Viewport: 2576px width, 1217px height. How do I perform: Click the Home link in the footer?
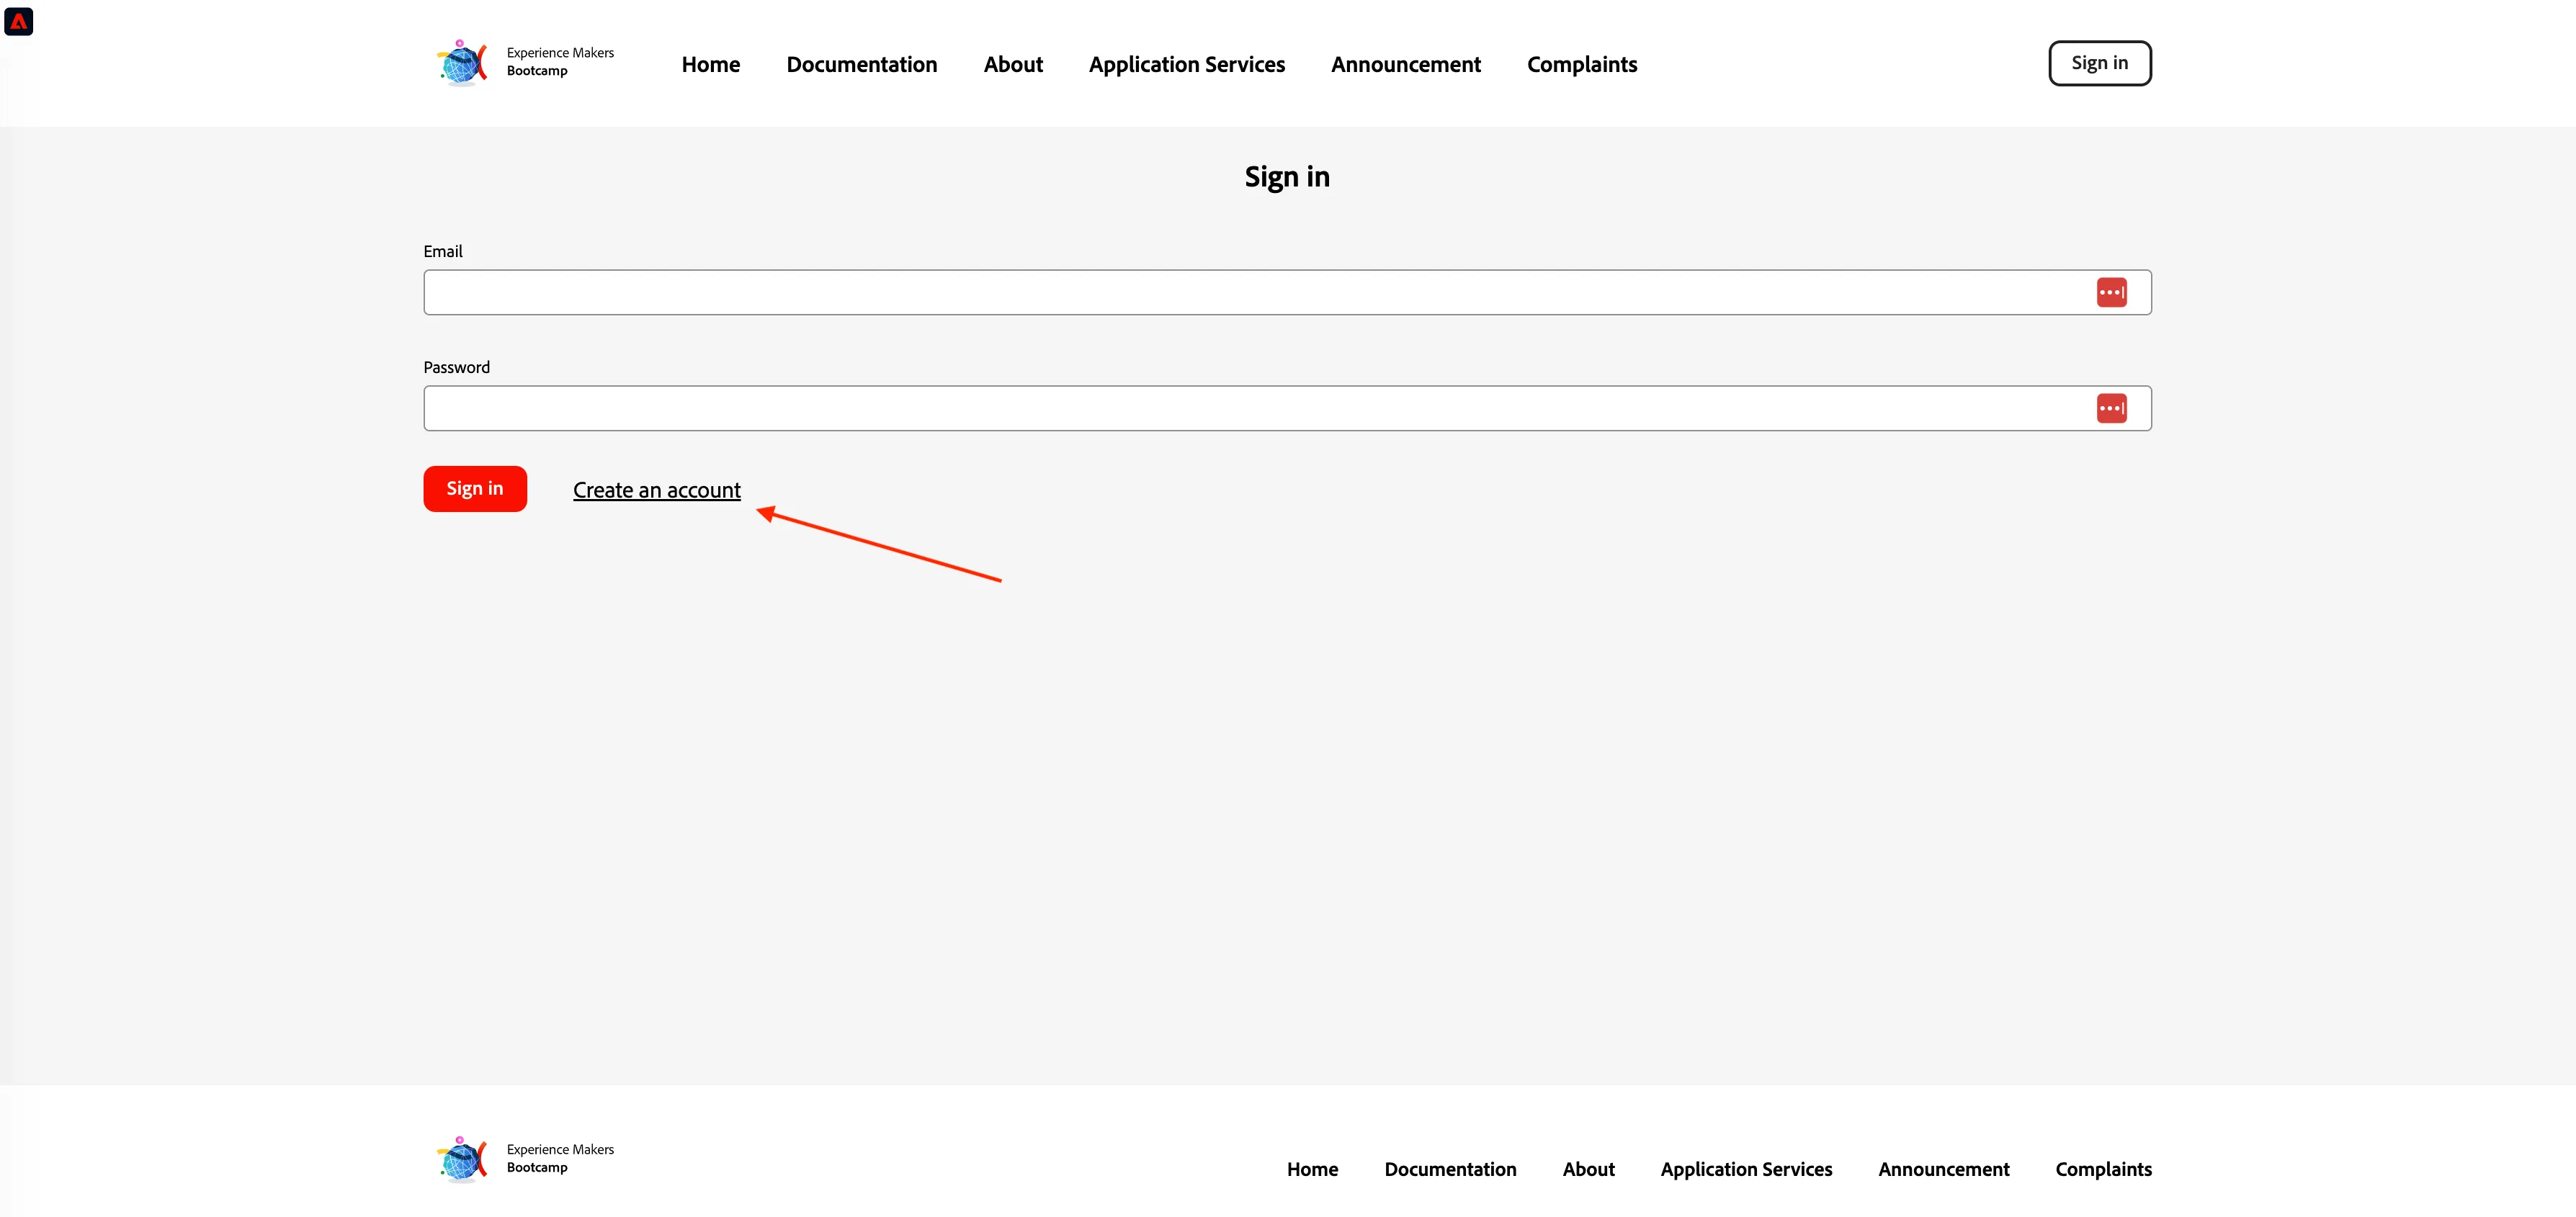1312,1169
